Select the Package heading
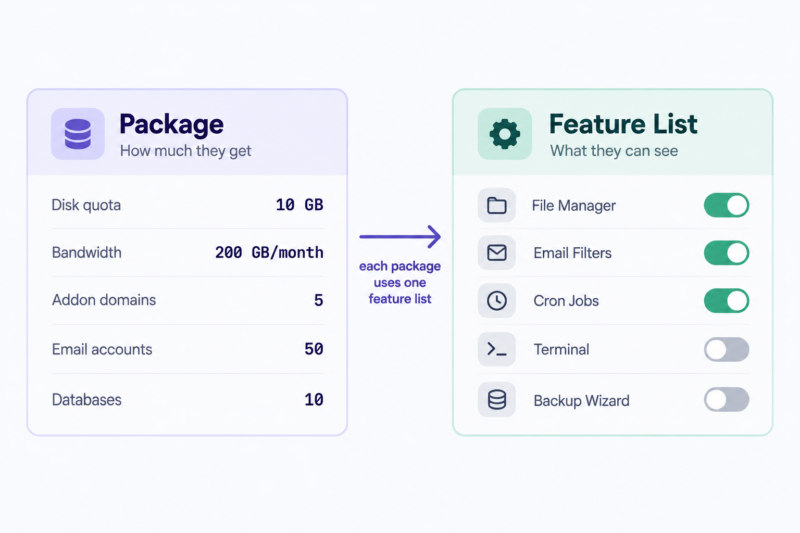 pyautogui.click(x=171, y=125)
